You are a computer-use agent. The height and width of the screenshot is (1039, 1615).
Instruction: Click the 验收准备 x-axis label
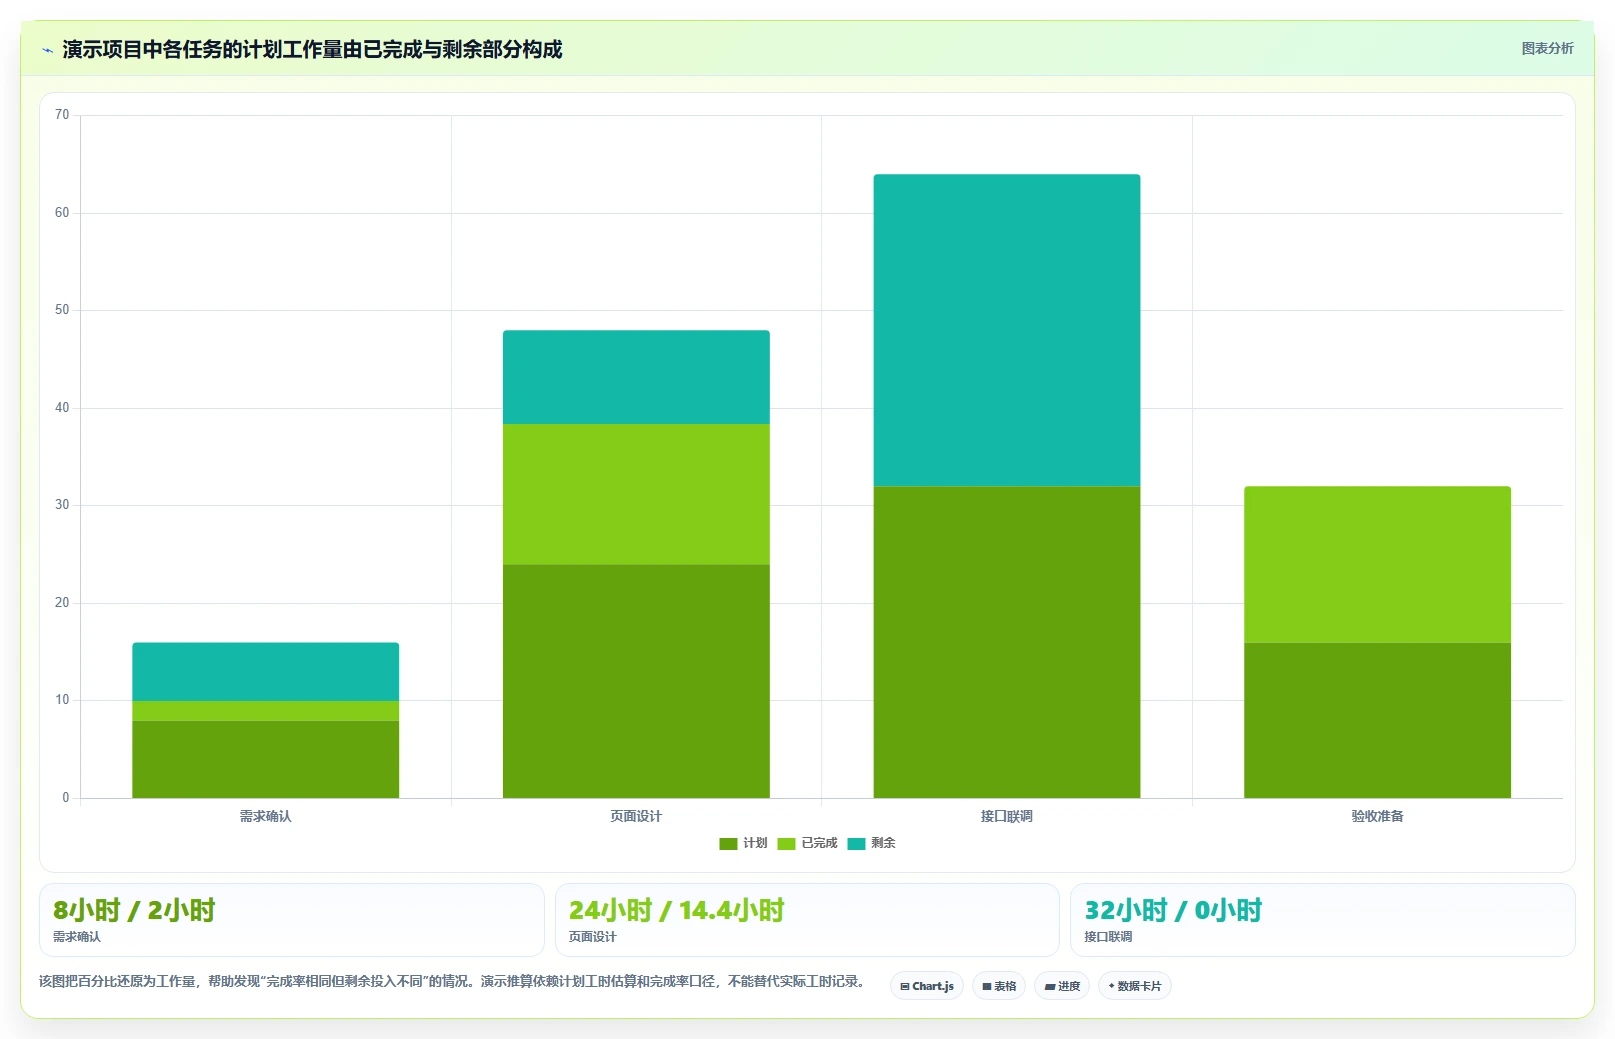coord(1378,816)
